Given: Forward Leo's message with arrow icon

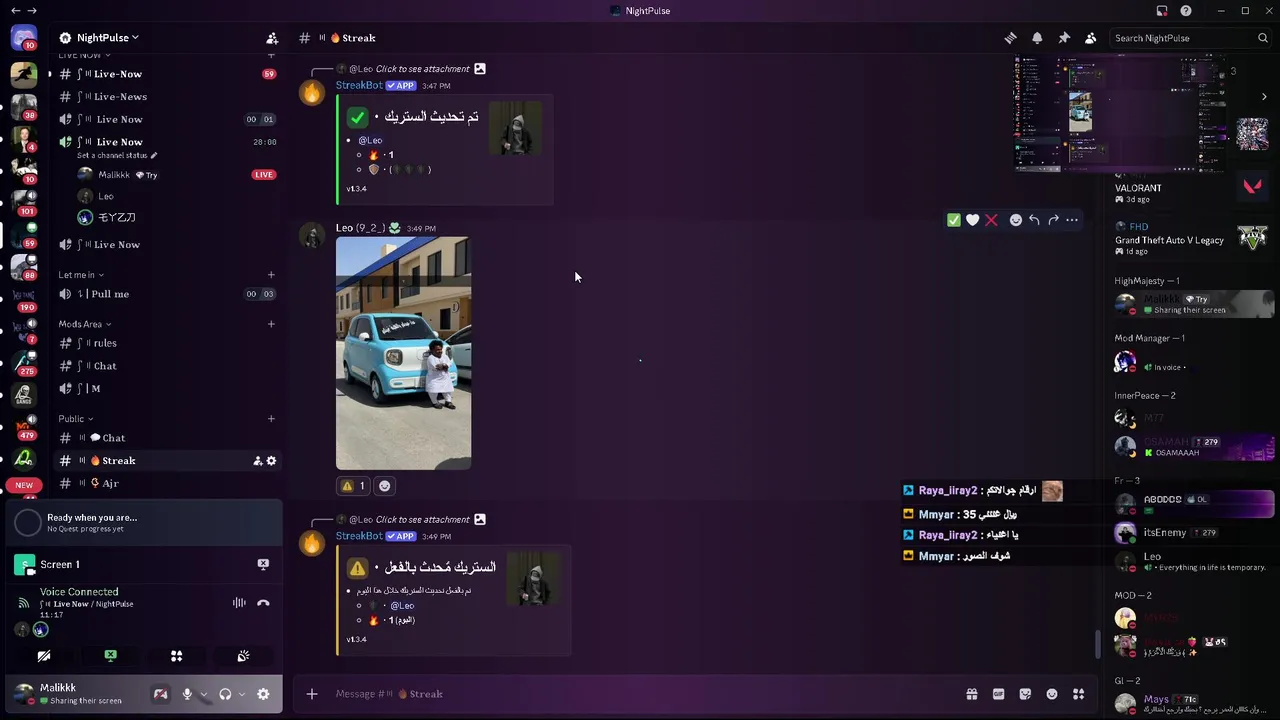Looking at the screenshot, I should (x=1053, y=220).
